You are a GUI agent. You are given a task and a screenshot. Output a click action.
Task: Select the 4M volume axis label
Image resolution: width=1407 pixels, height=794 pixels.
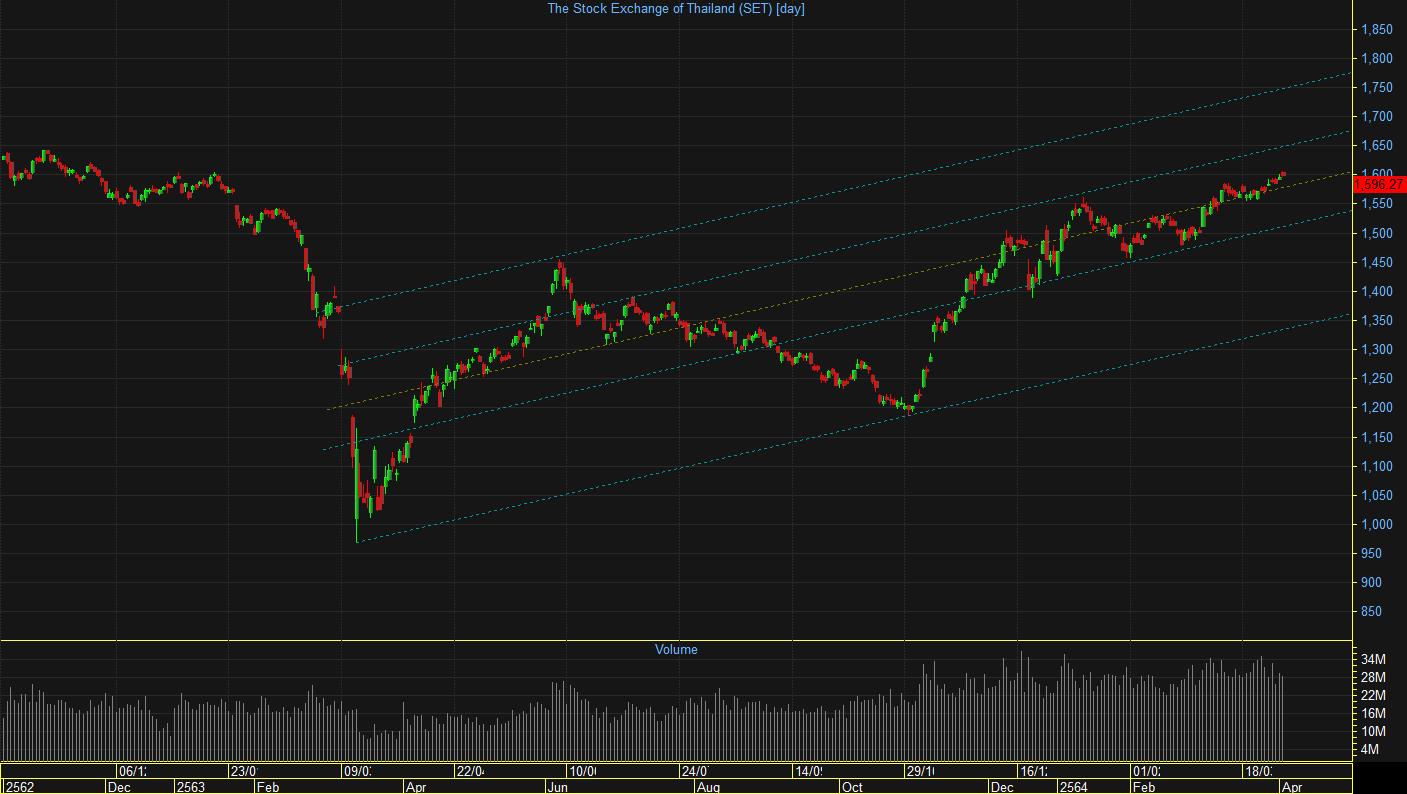coord(1370,749)
